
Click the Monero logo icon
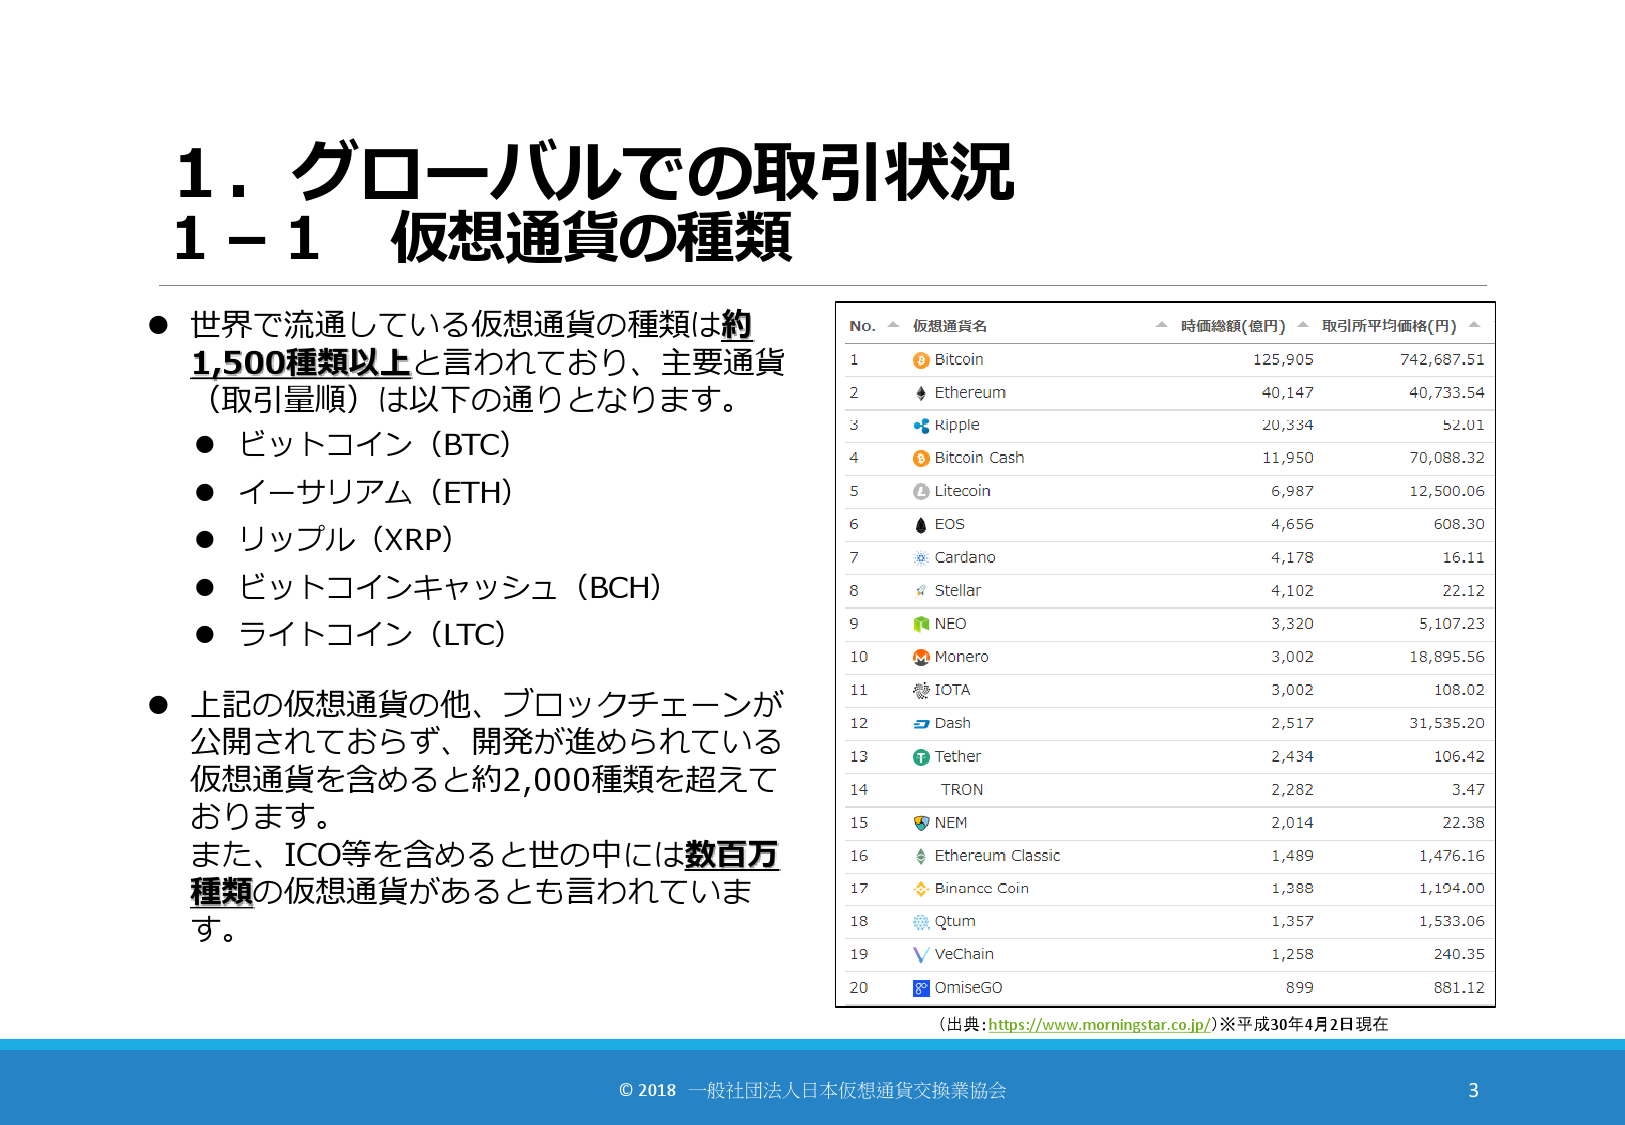coord(921,657)
